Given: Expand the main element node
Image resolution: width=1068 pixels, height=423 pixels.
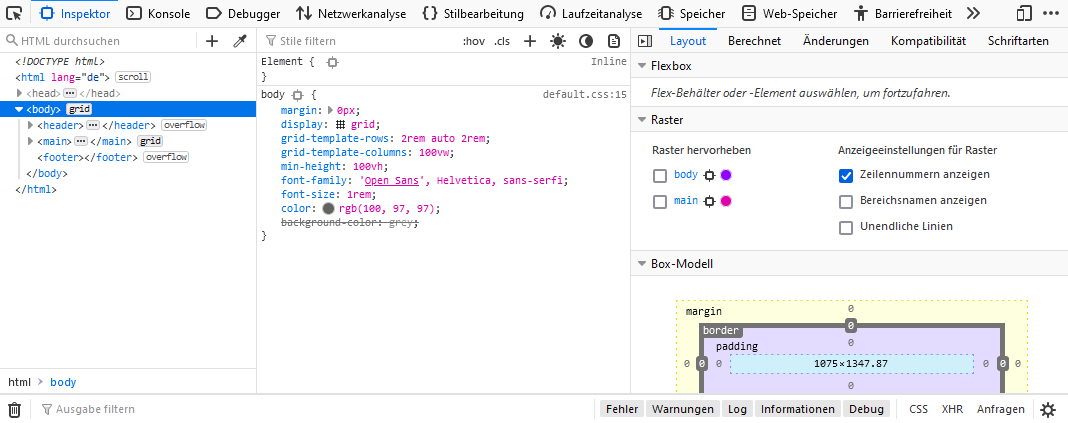Looking at the screenshot, I should (x=30, y=141).
